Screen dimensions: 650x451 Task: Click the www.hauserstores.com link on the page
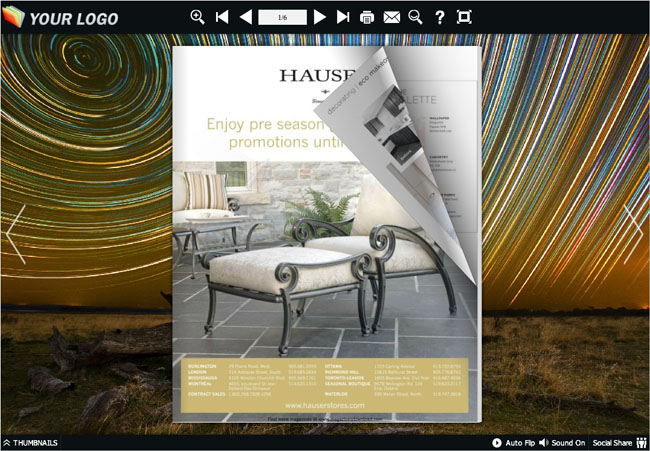coord(322,405)
